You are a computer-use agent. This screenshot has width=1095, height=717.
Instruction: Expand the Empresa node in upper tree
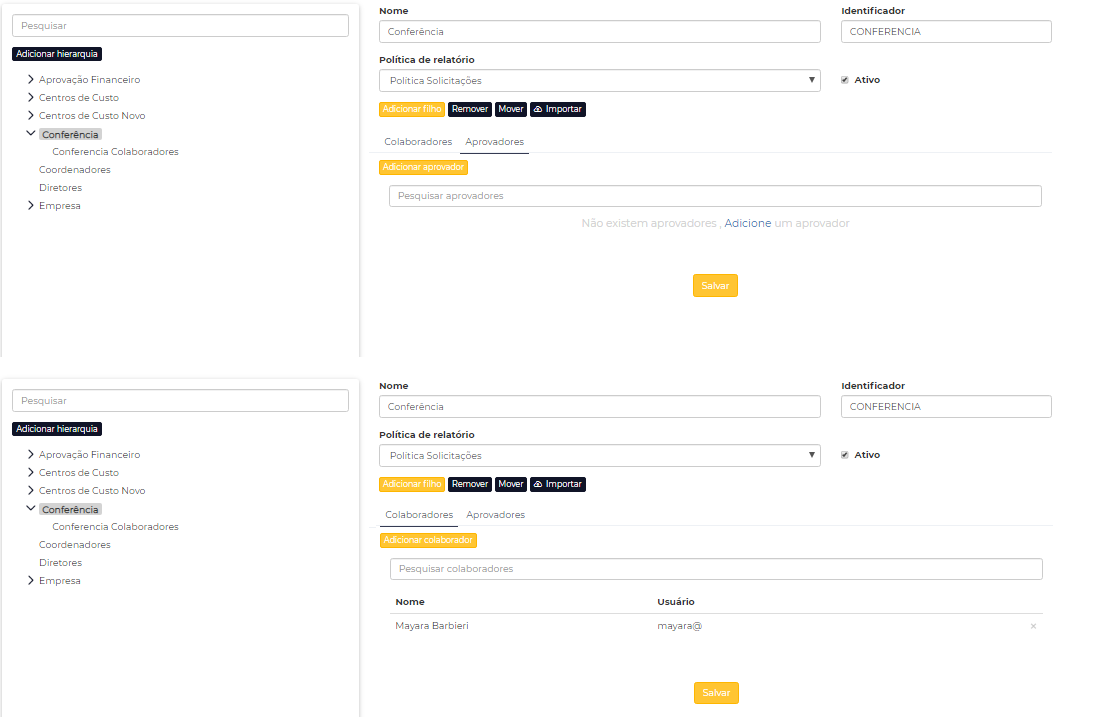(31, 206)
